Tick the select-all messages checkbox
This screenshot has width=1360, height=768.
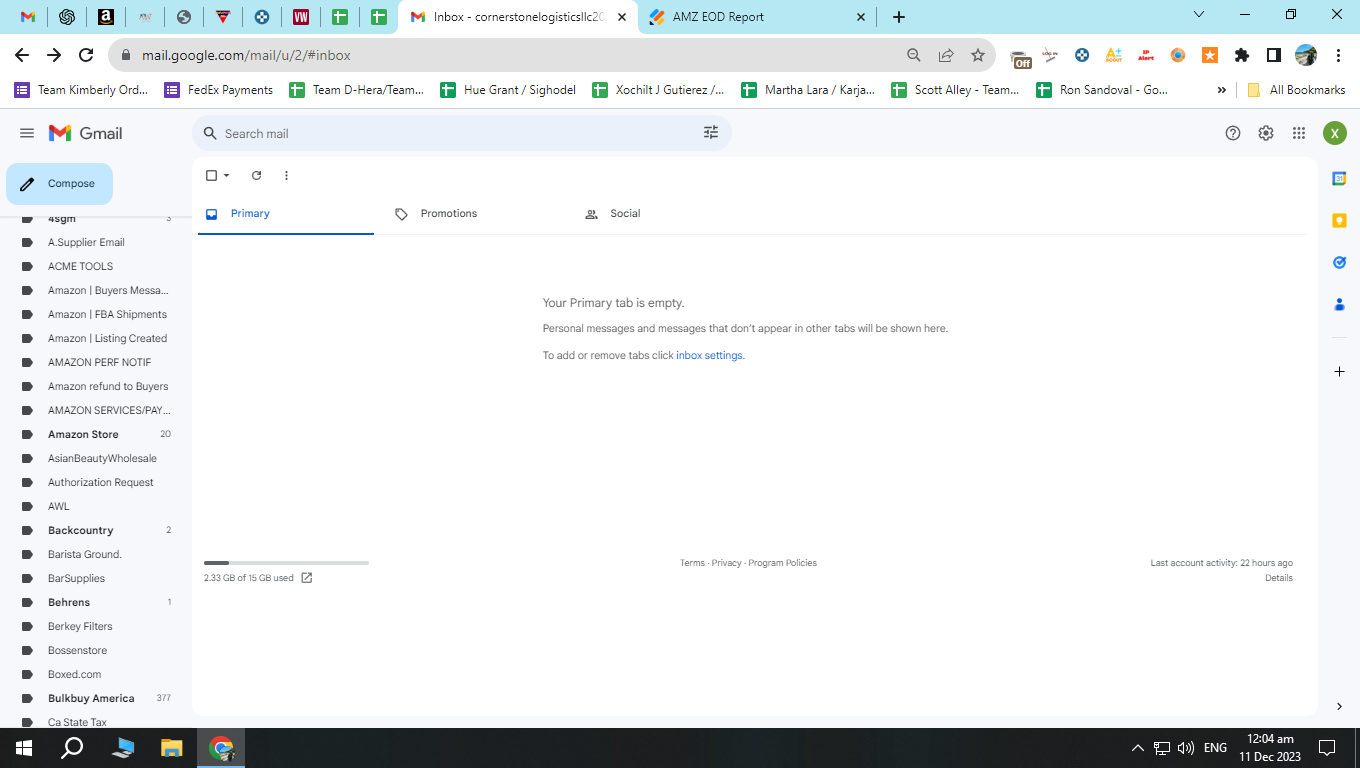tap(211, 175)
